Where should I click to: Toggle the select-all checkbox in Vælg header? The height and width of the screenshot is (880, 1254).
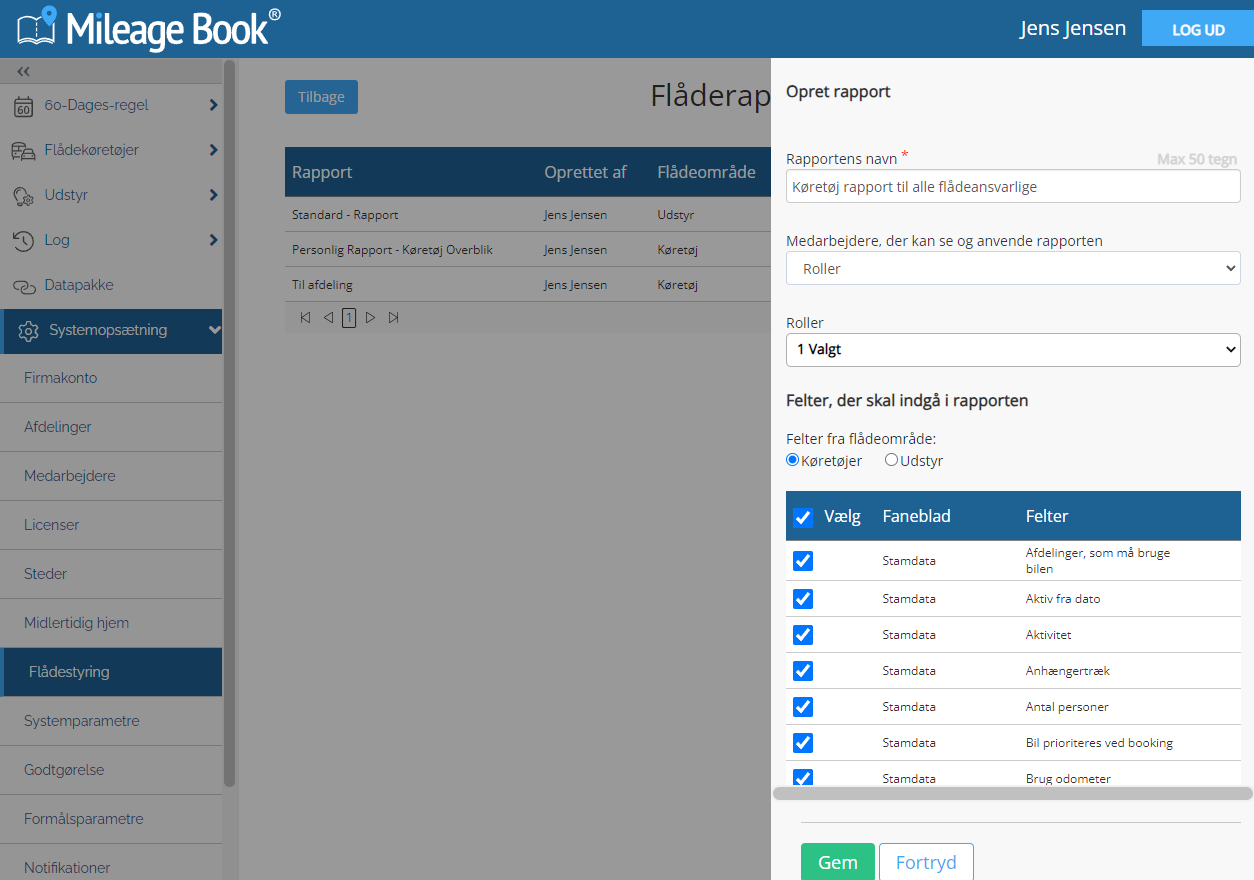pyautogui.click(x=803, y=517)
